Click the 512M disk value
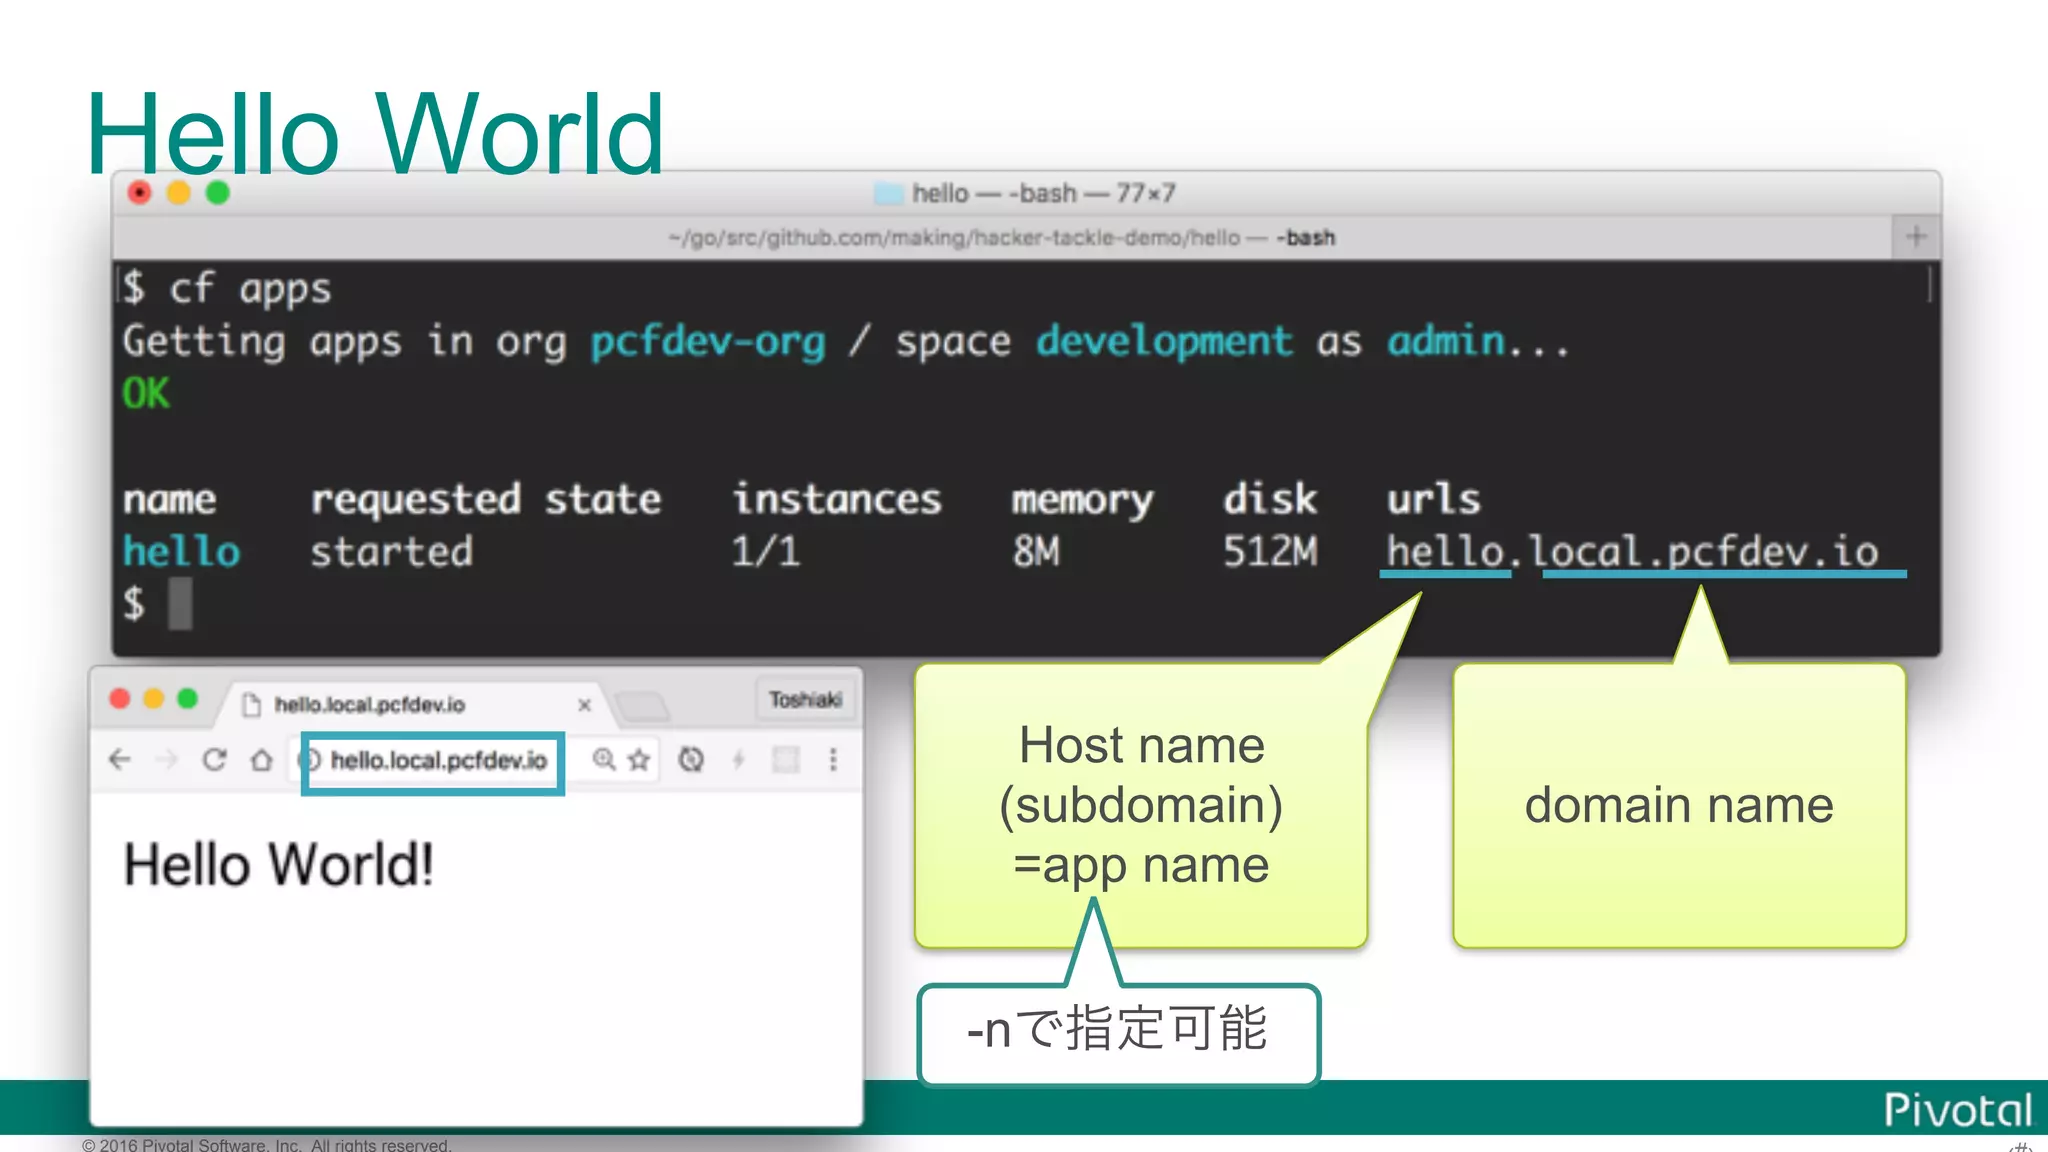This screenshot has height=1152, width=2048. click(x=1270, y=552)
